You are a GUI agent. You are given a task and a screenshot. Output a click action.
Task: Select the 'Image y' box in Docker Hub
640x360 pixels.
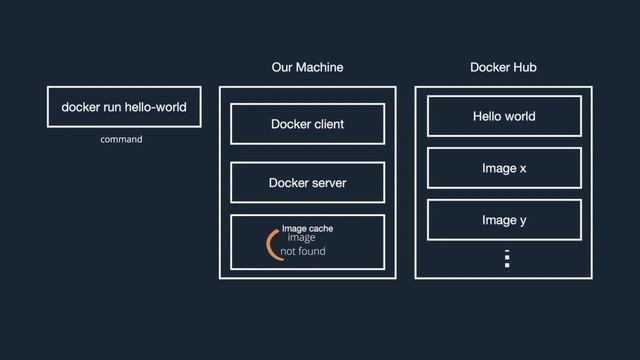tap(504, 220)
